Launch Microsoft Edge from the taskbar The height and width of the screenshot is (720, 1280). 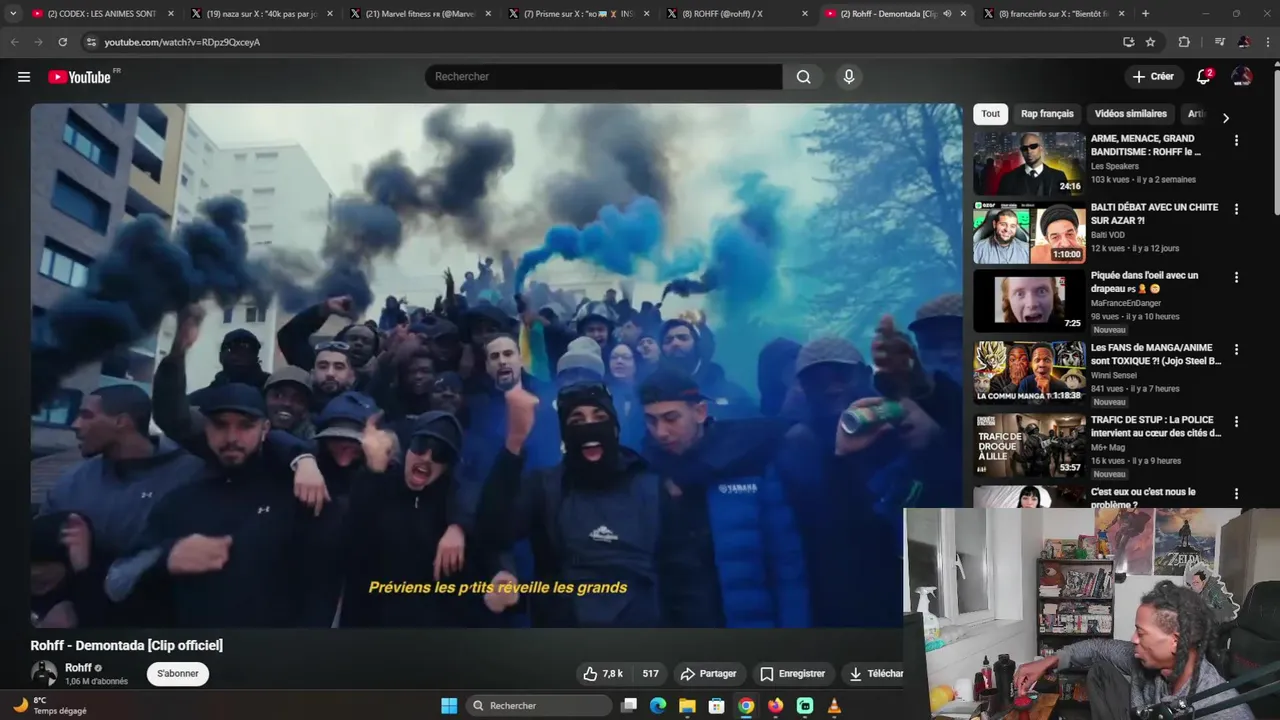coord(658,705)
